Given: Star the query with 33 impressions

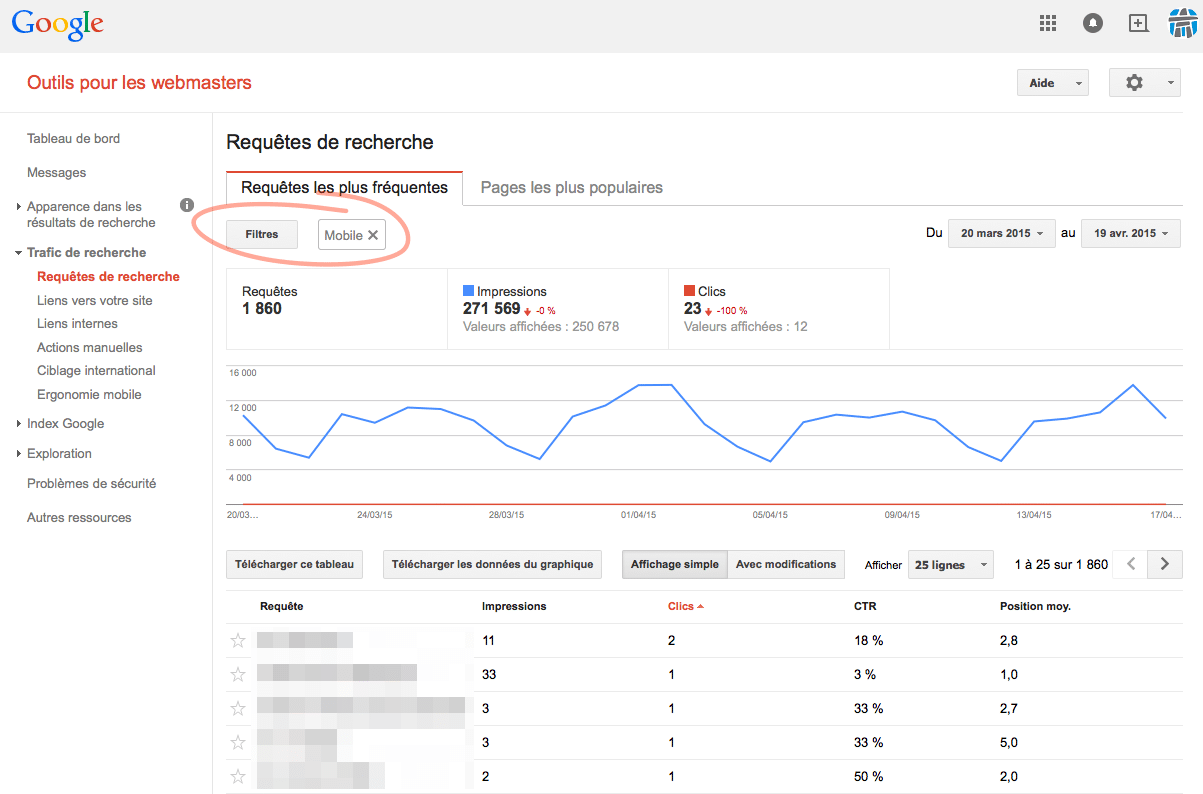Looking at the screenshot, I should [238, 675].
